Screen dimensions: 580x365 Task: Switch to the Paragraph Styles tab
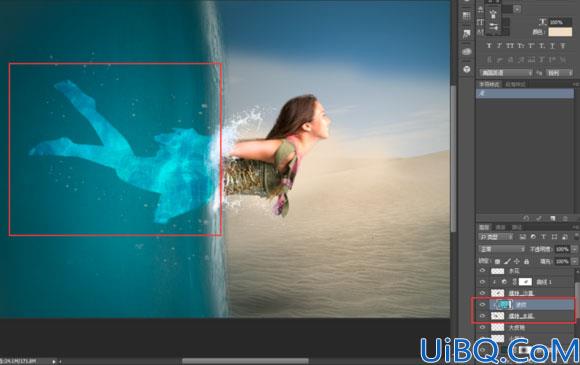[516, 84]
